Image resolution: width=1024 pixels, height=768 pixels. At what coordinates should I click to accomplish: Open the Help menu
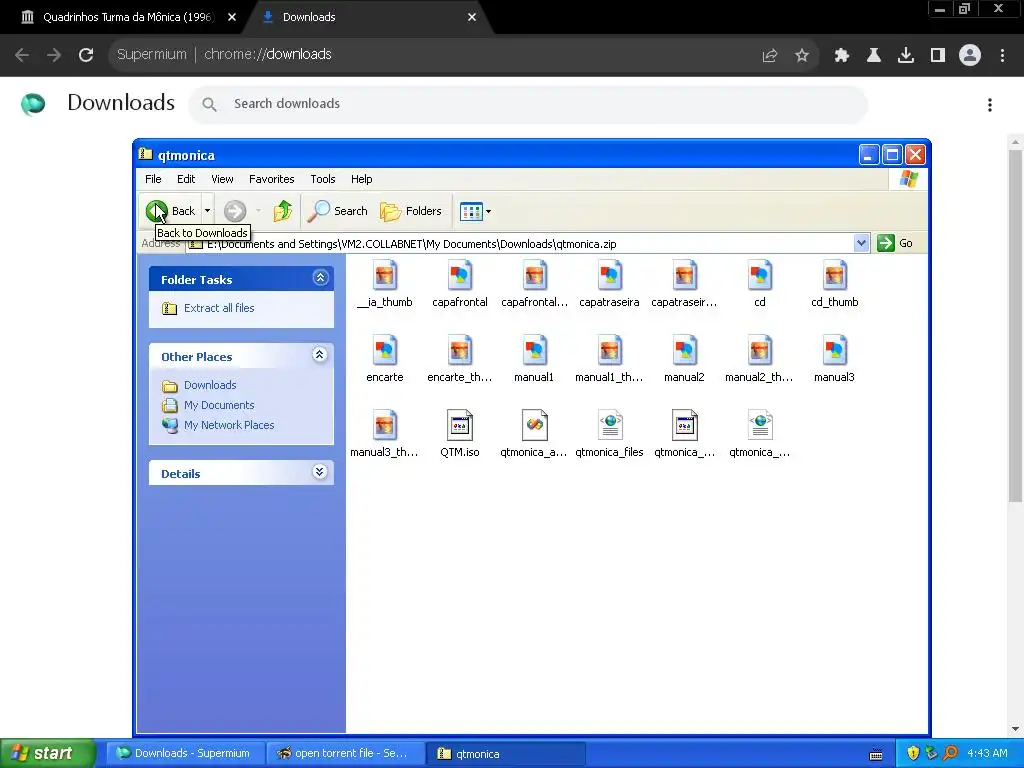tap(361, 179)
